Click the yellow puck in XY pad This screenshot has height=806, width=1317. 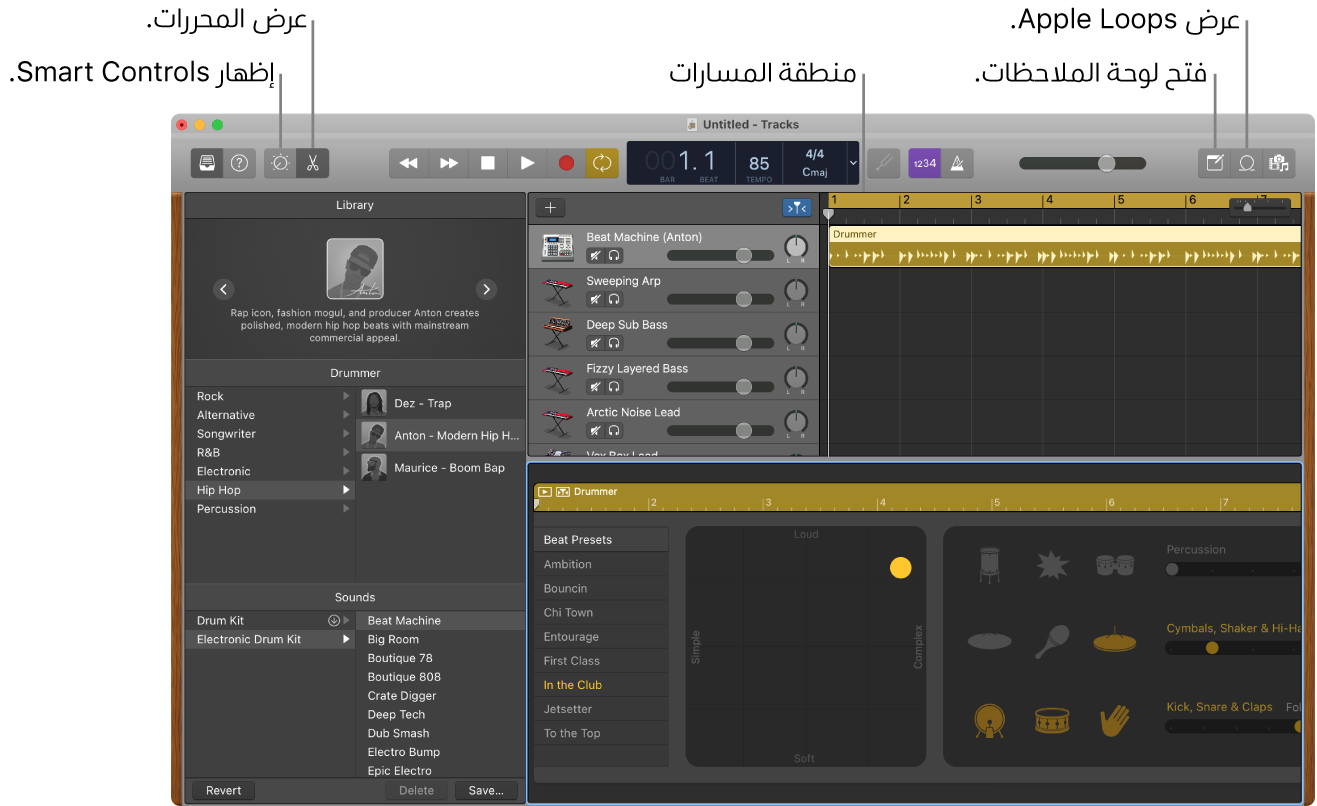(x=901, y=568)
